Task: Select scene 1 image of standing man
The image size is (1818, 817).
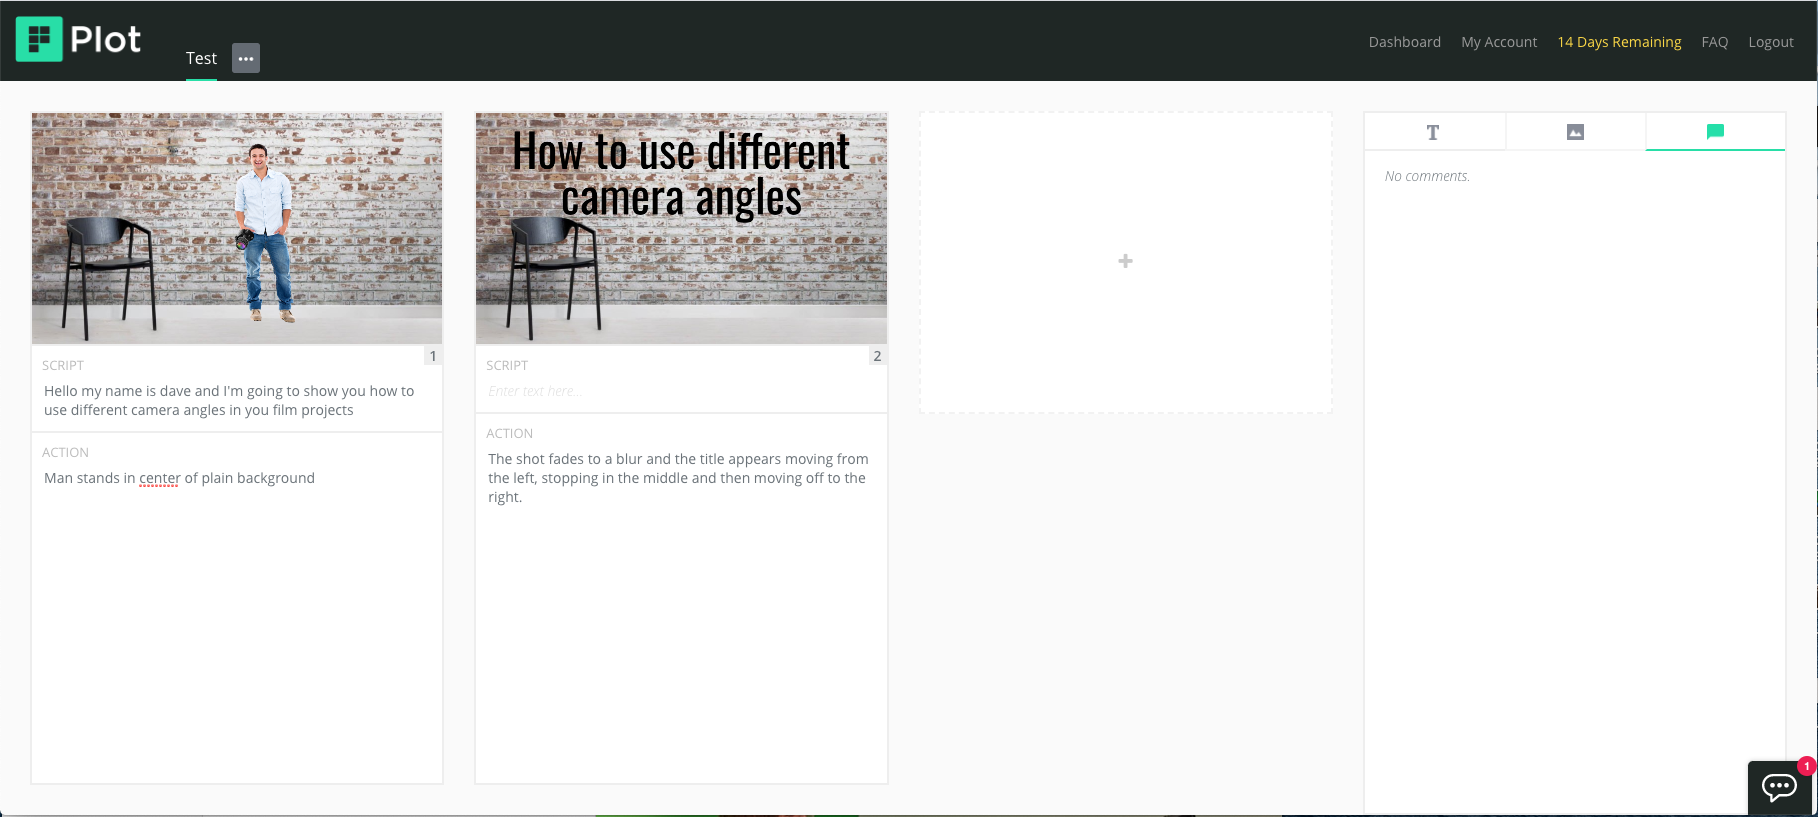Action: pos(237,228)
